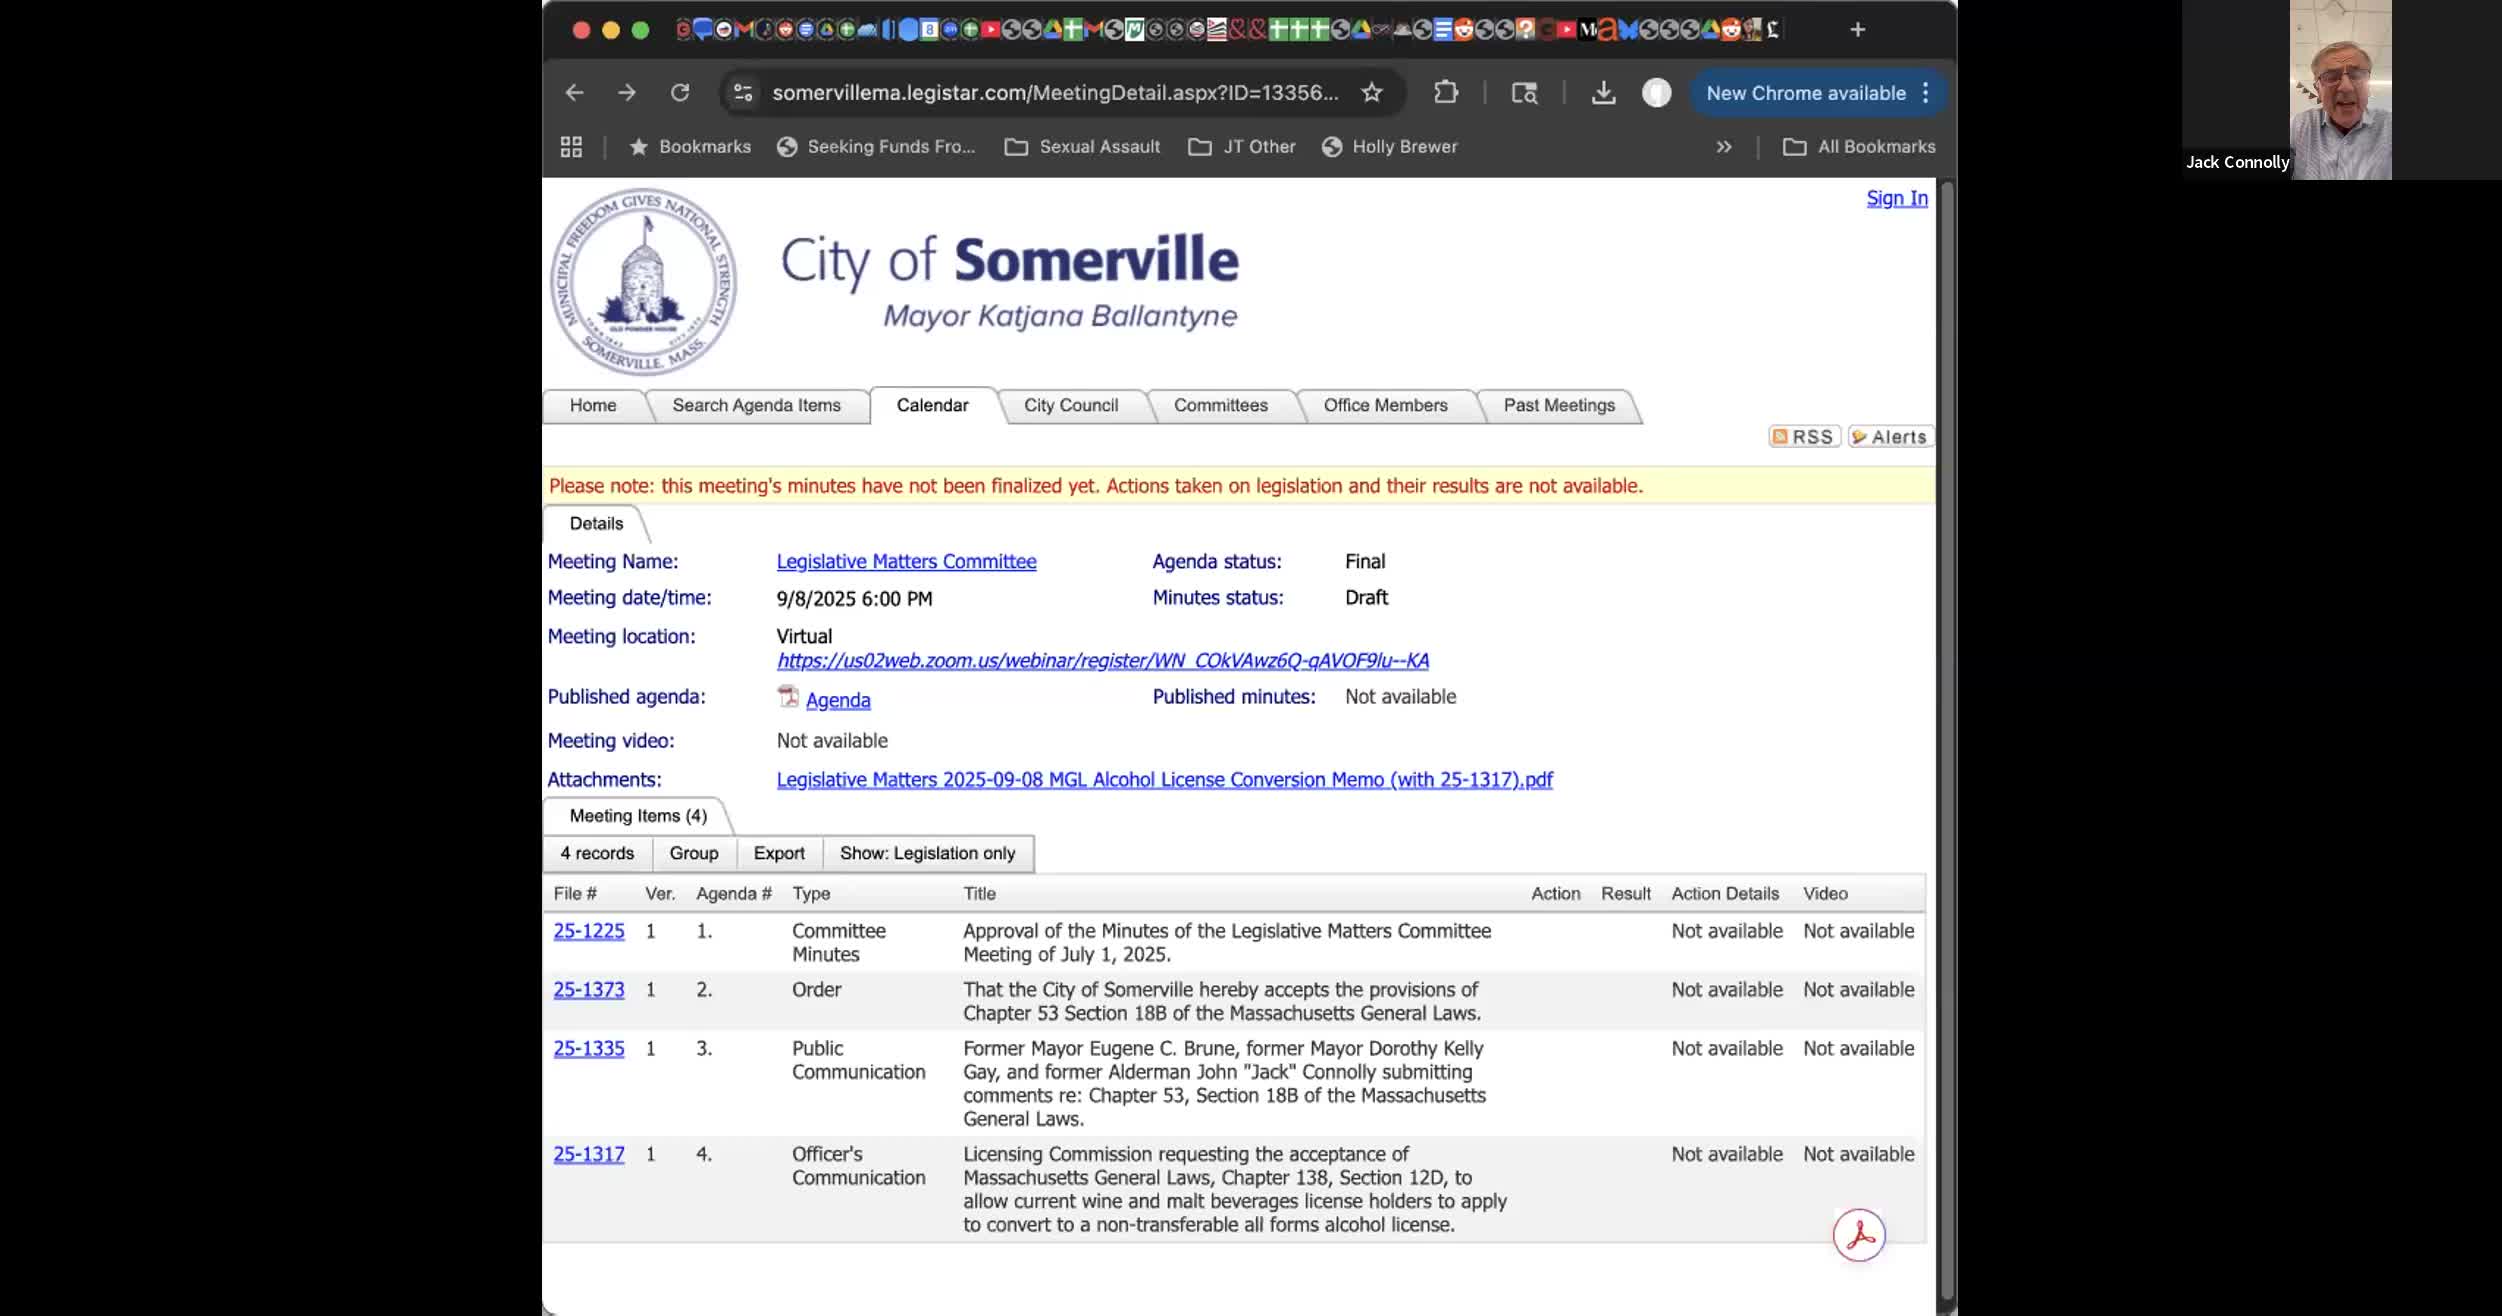Expand the hidden bookmarks chevron

tap(1724, 147)
